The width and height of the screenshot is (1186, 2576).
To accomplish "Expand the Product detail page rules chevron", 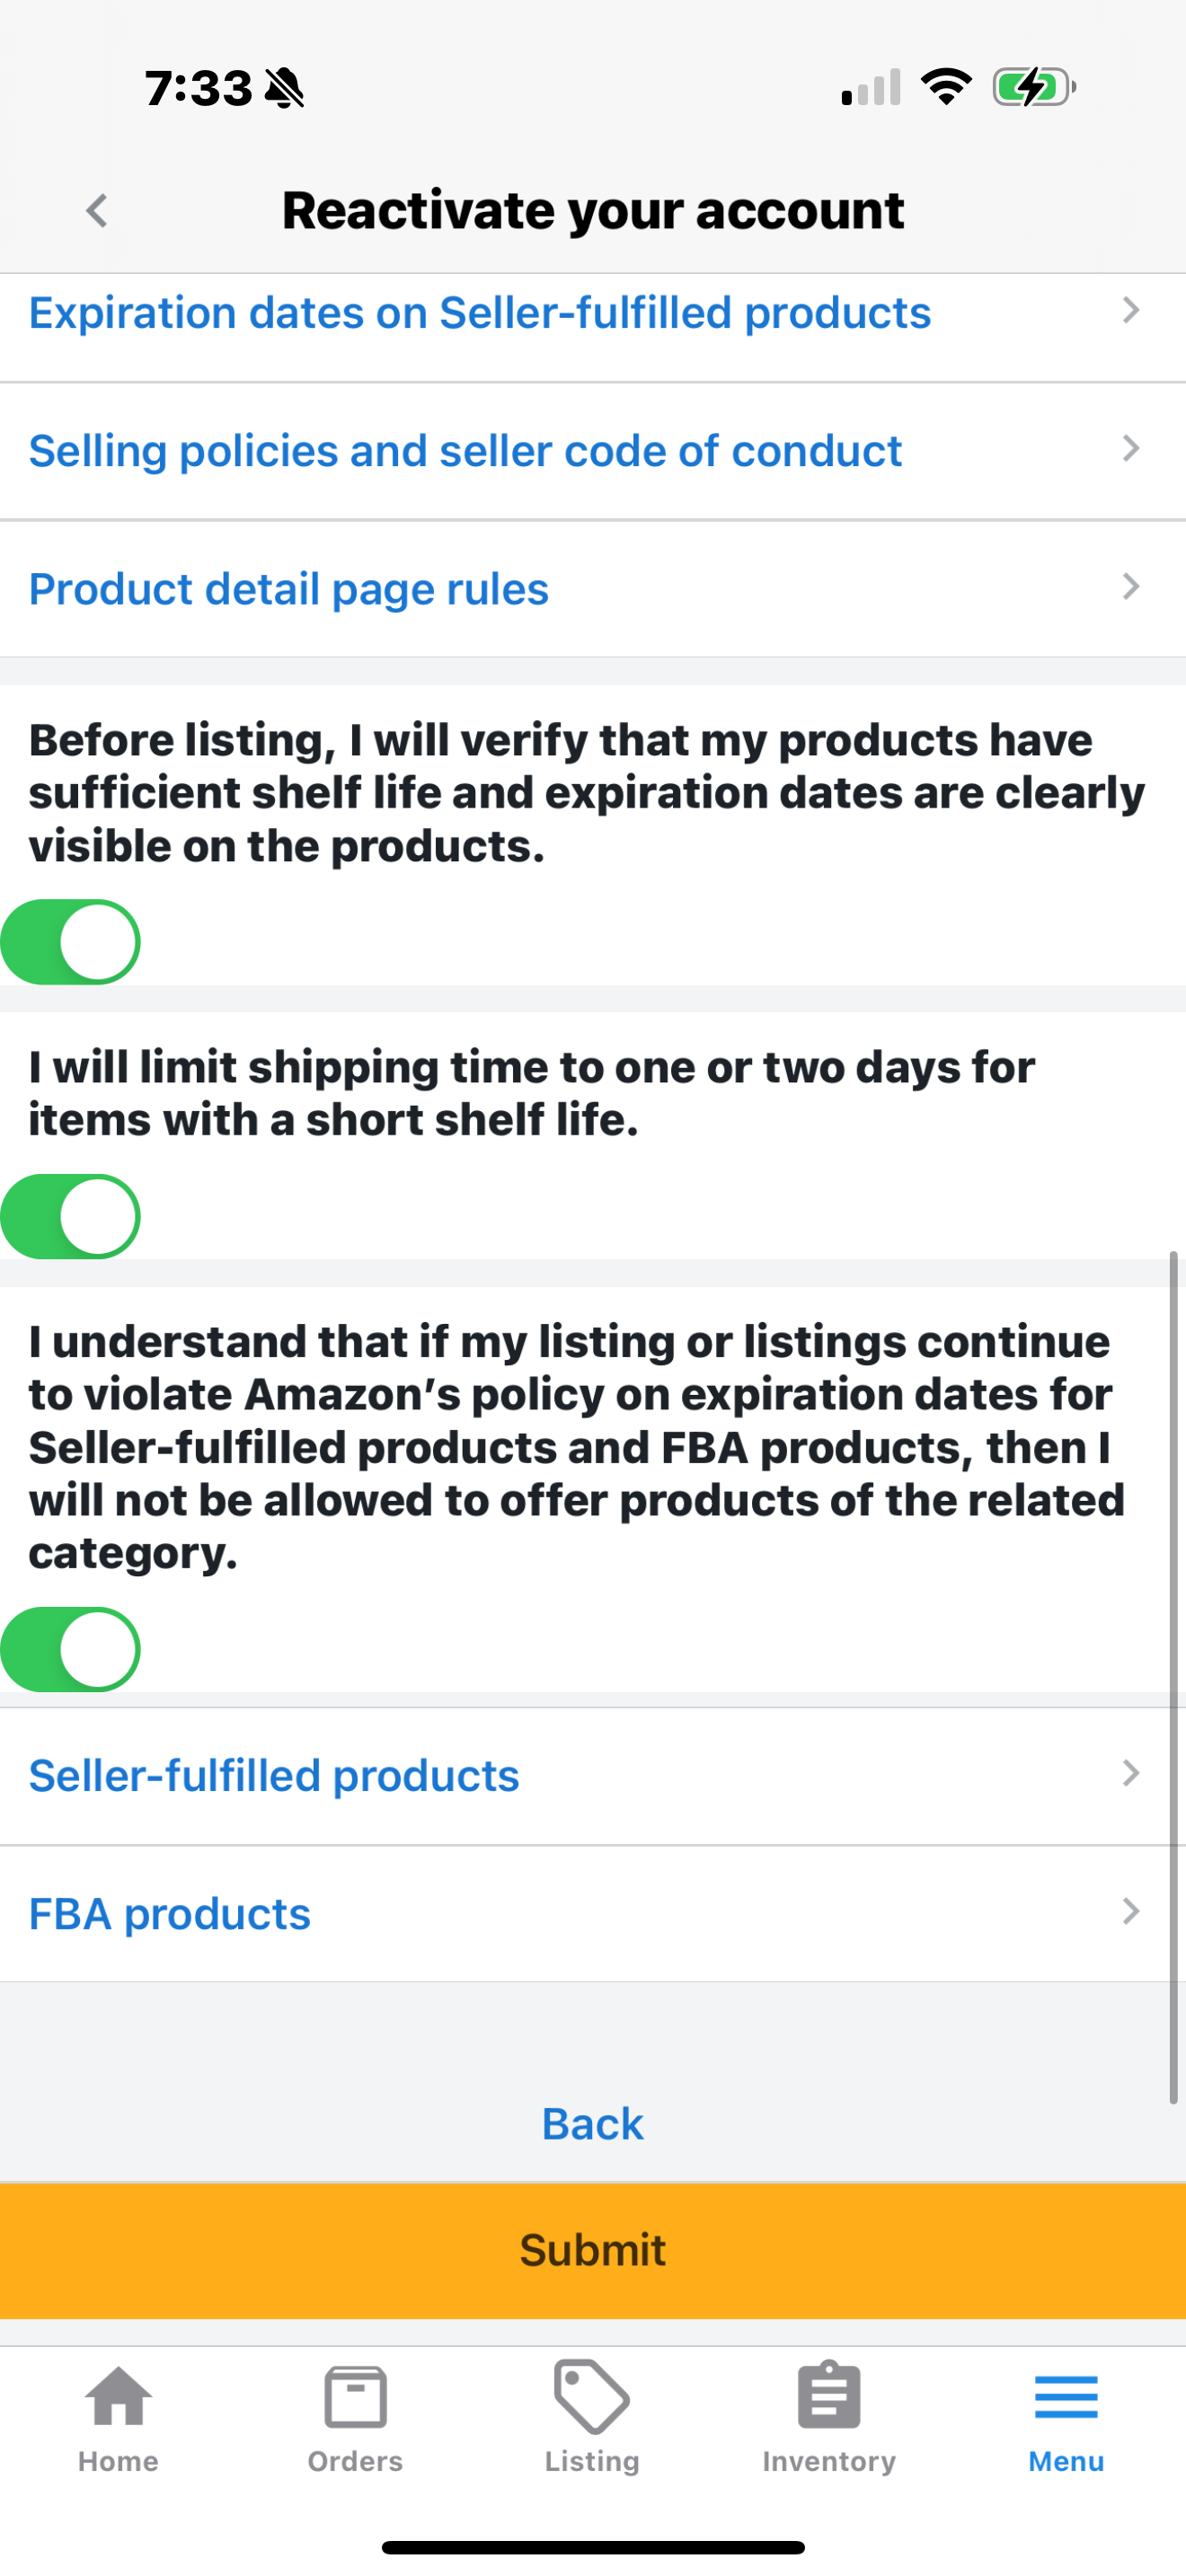I will tap(1131, 587).
